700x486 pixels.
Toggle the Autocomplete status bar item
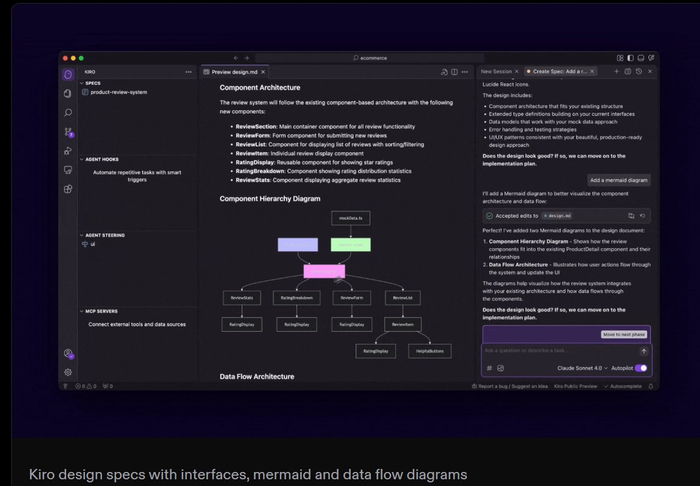click(623, 386)
